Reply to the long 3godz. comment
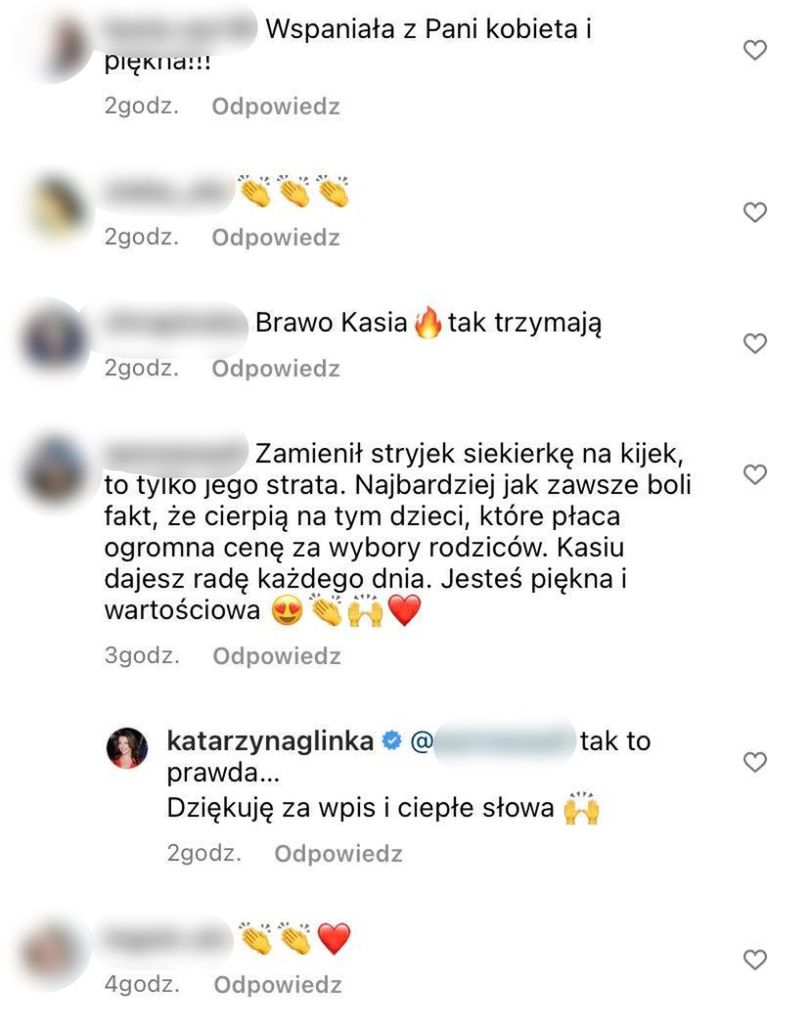 [277, 656]
